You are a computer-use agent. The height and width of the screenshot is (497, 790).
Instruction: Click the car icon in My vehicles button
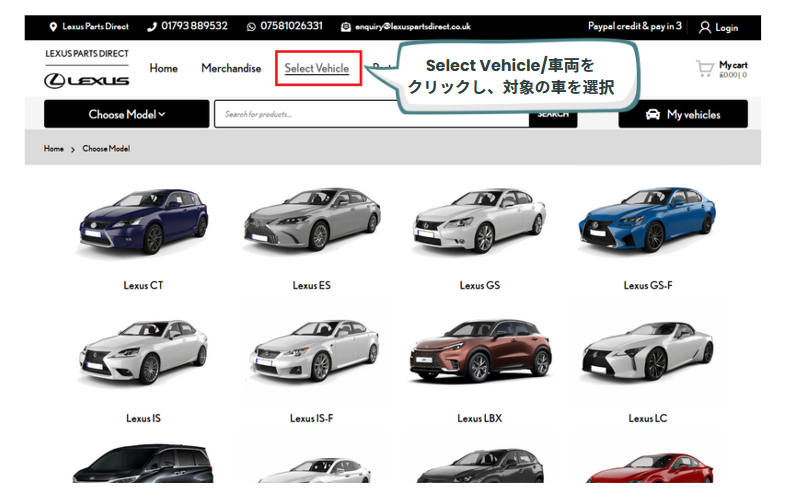652,114
